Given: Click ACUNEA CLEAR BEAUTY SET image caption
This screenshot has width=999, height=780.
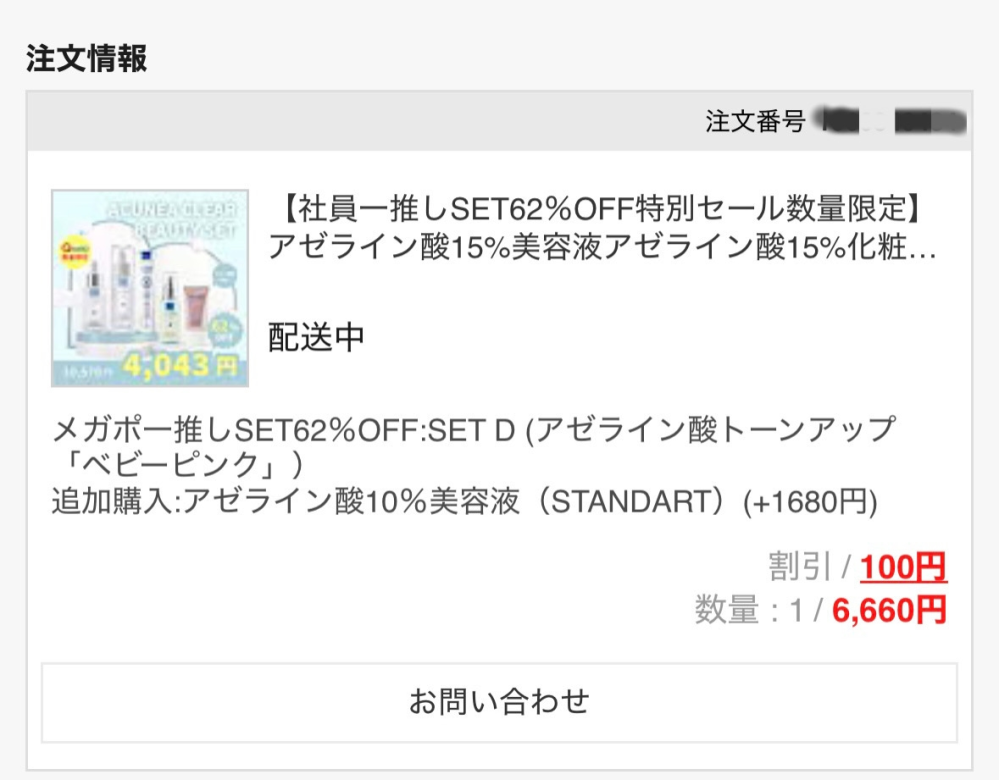Looking at the screenshot, I should coord(173,219).
